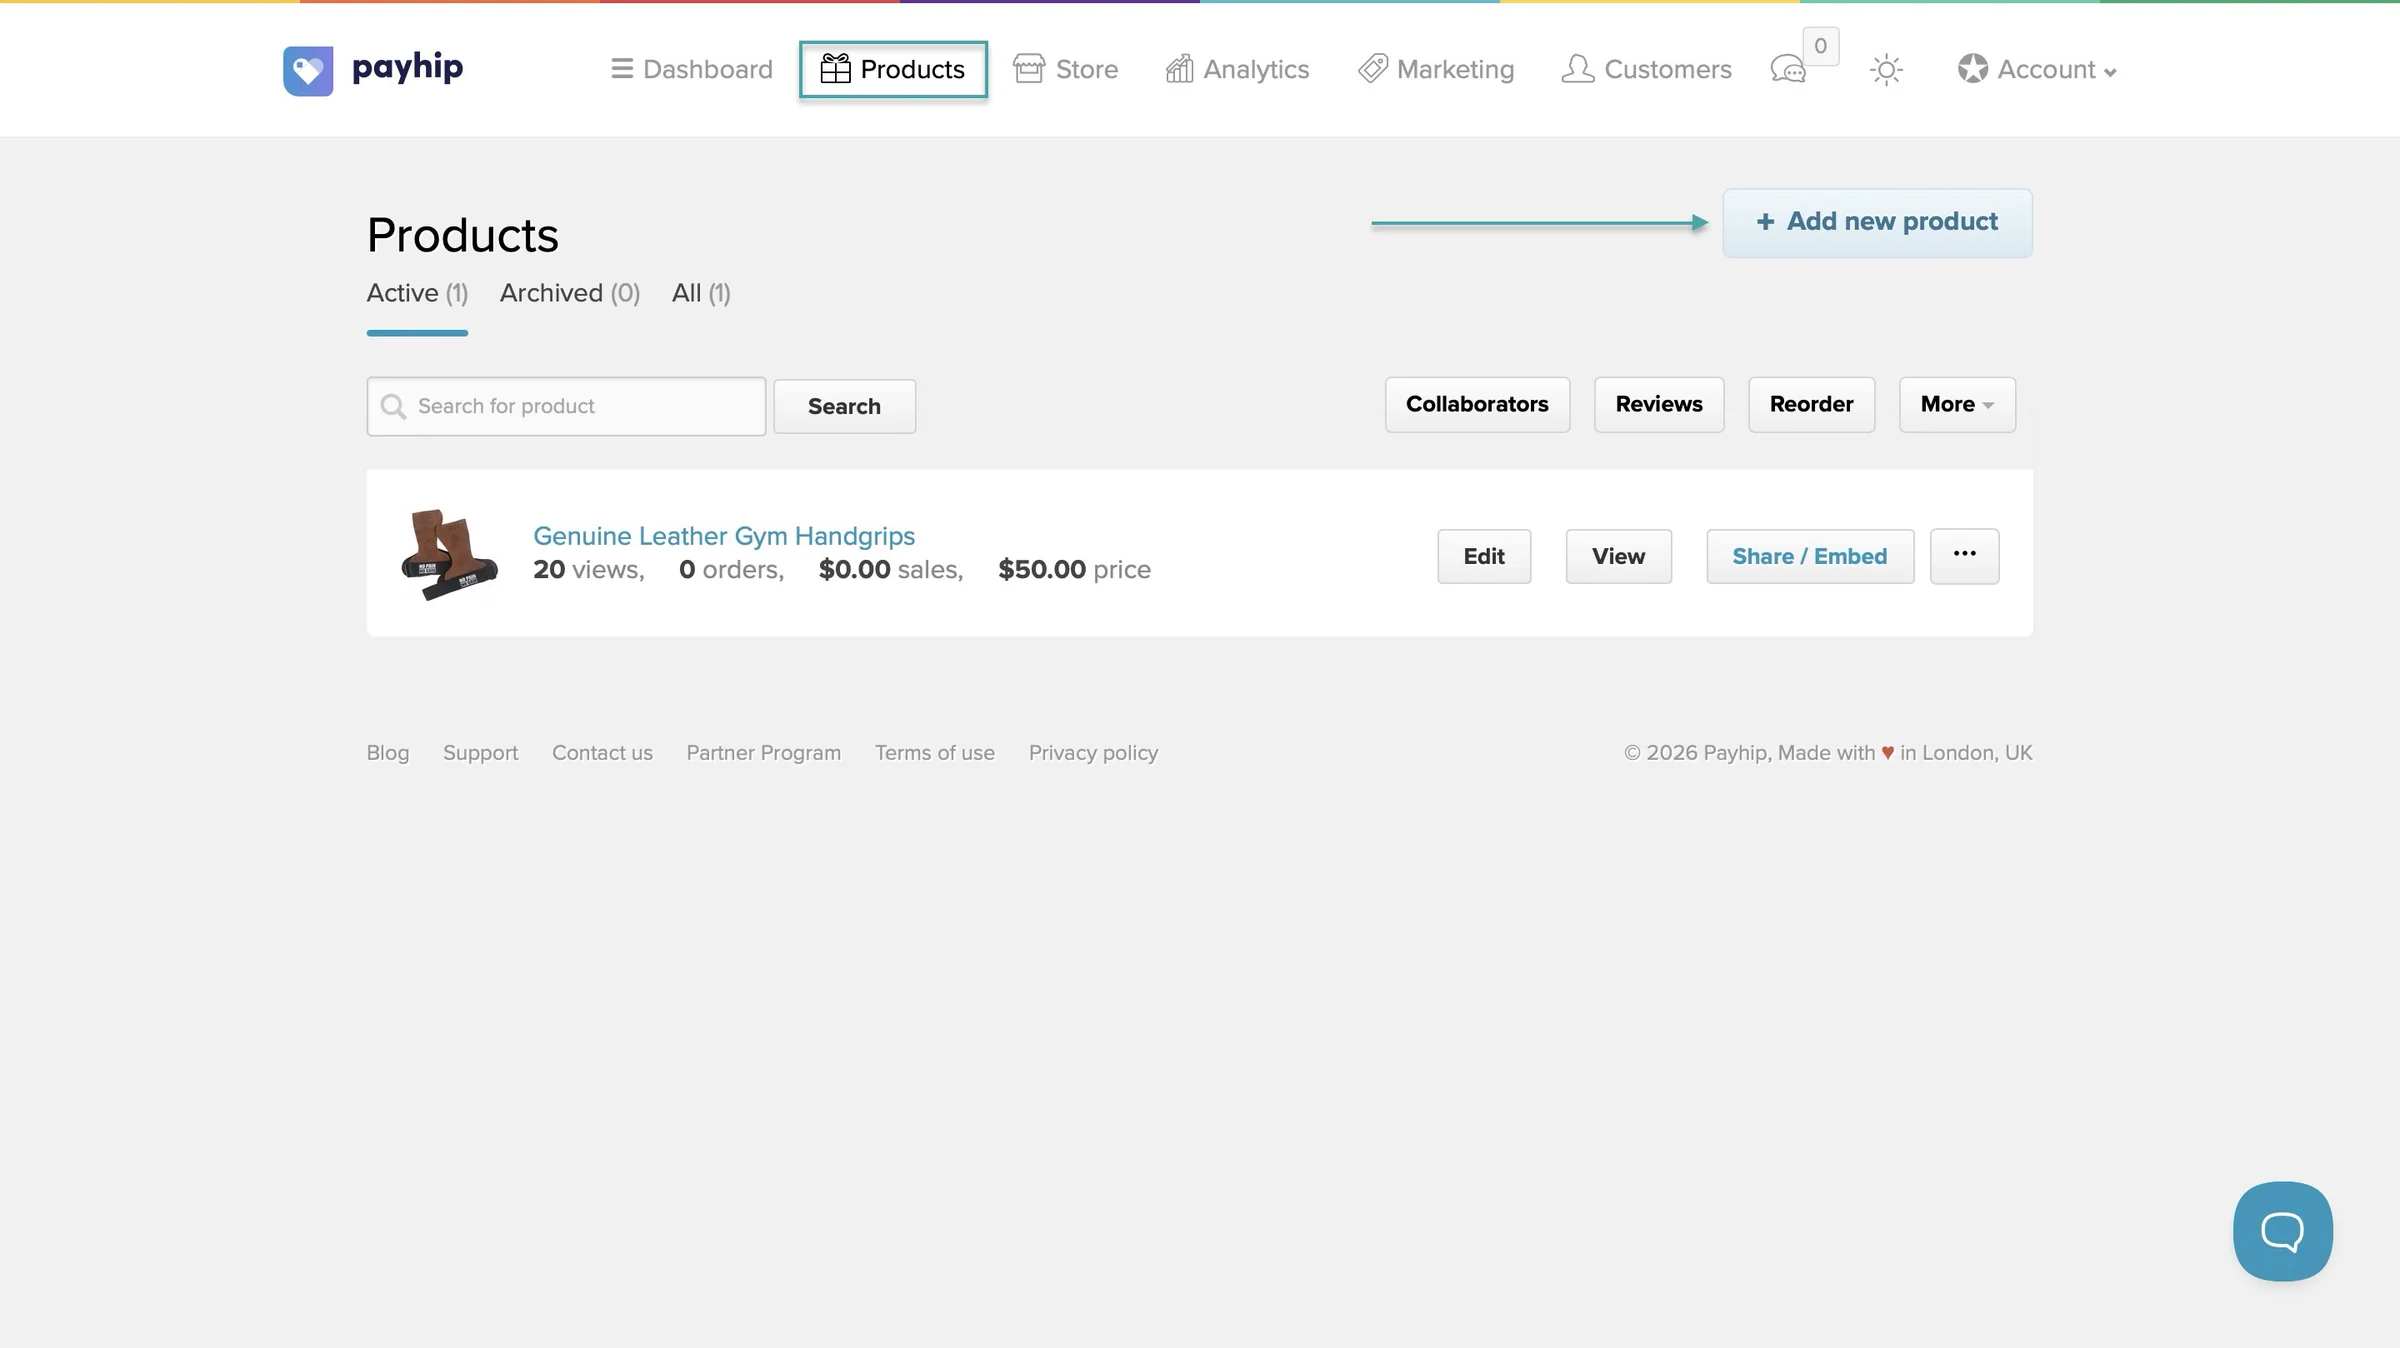Open Terms of use link

(934, 753)
